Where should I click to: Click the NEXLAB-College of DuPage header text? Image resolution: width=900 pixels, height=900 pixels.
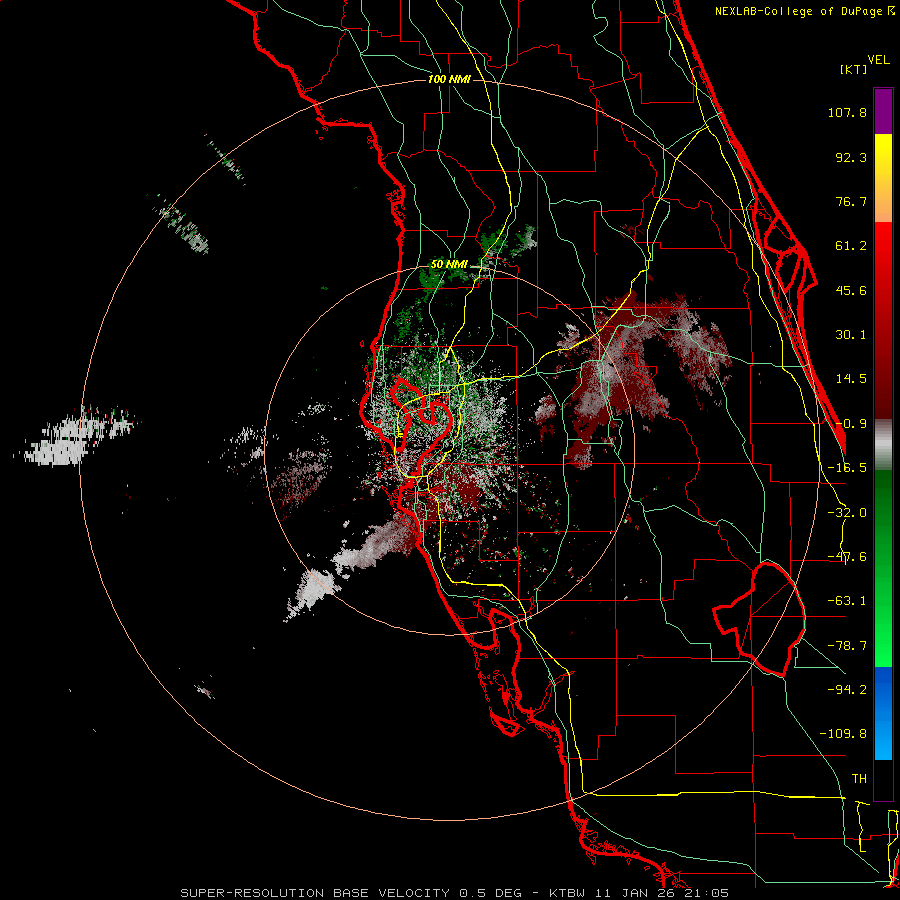[805, 11]
